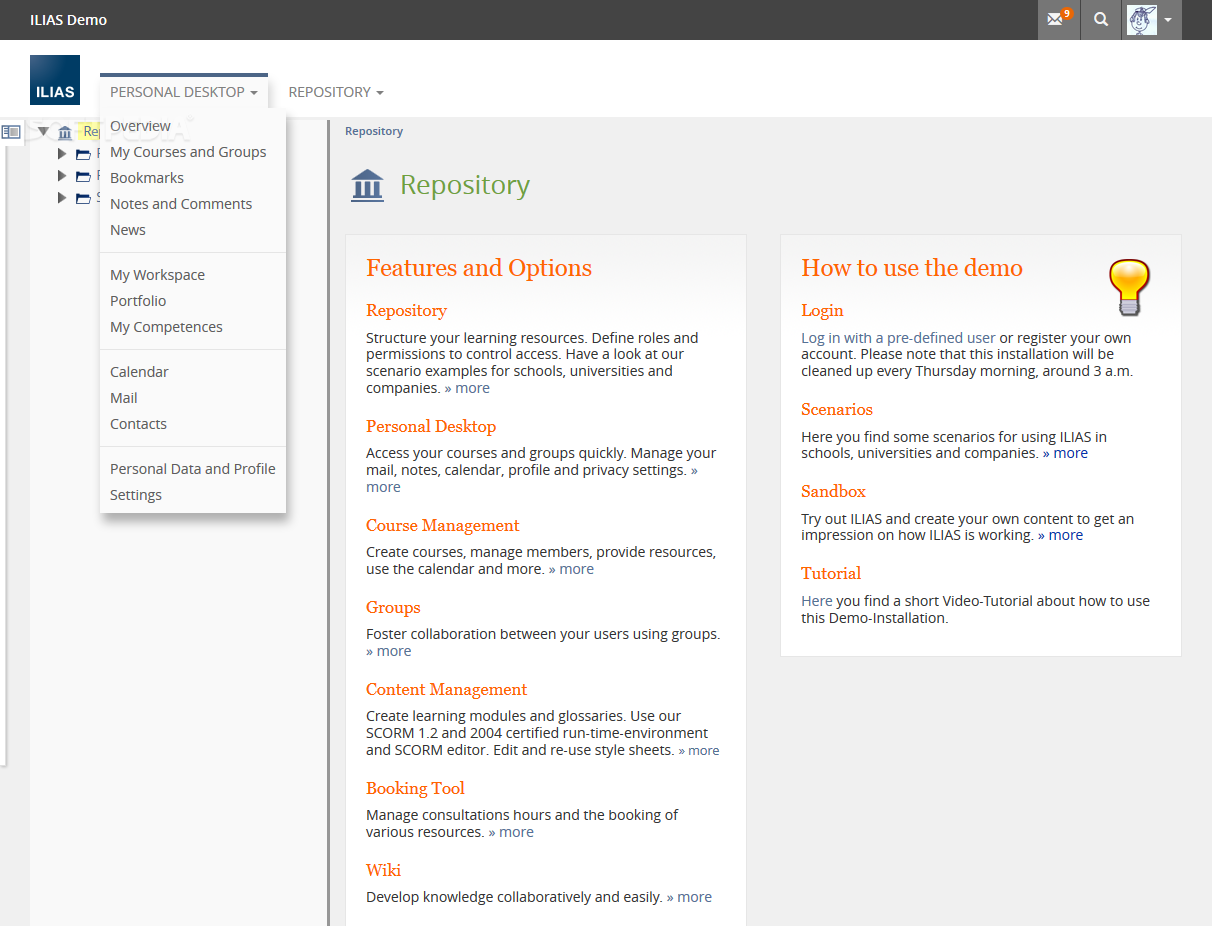Toggle the repository tree view icon
Viewport: 1212px width, 926px height.
coord(11,132)
